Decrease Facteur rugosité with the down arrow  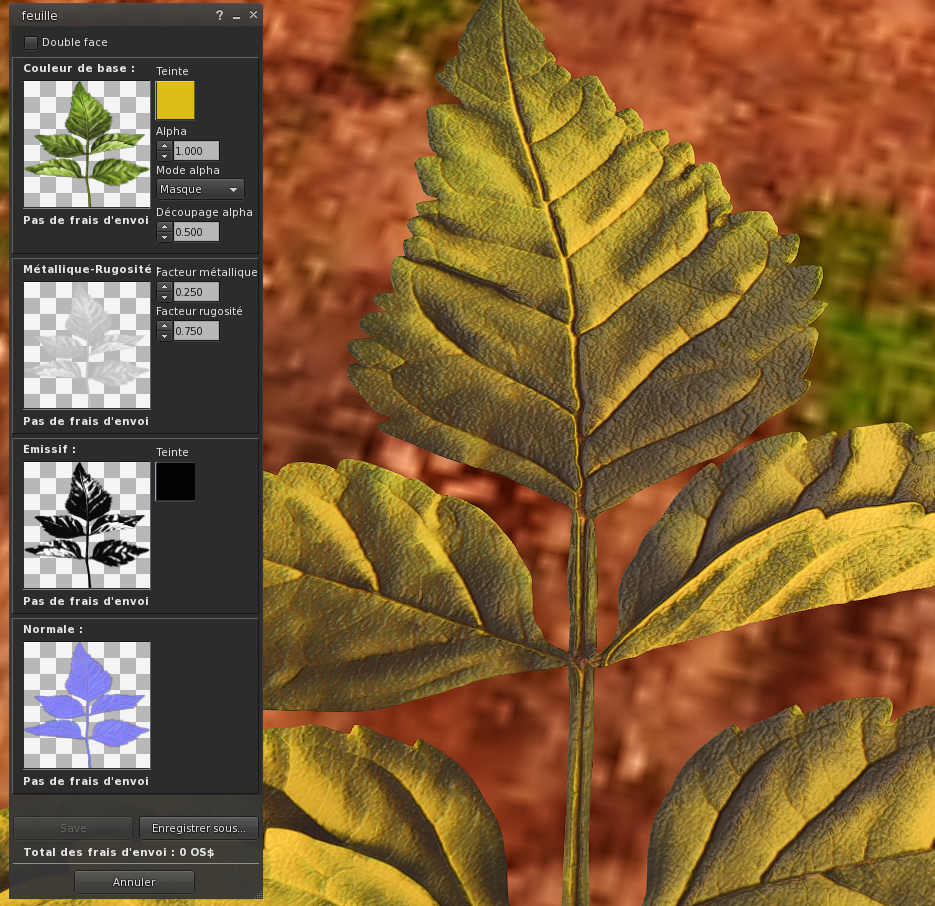164,336
